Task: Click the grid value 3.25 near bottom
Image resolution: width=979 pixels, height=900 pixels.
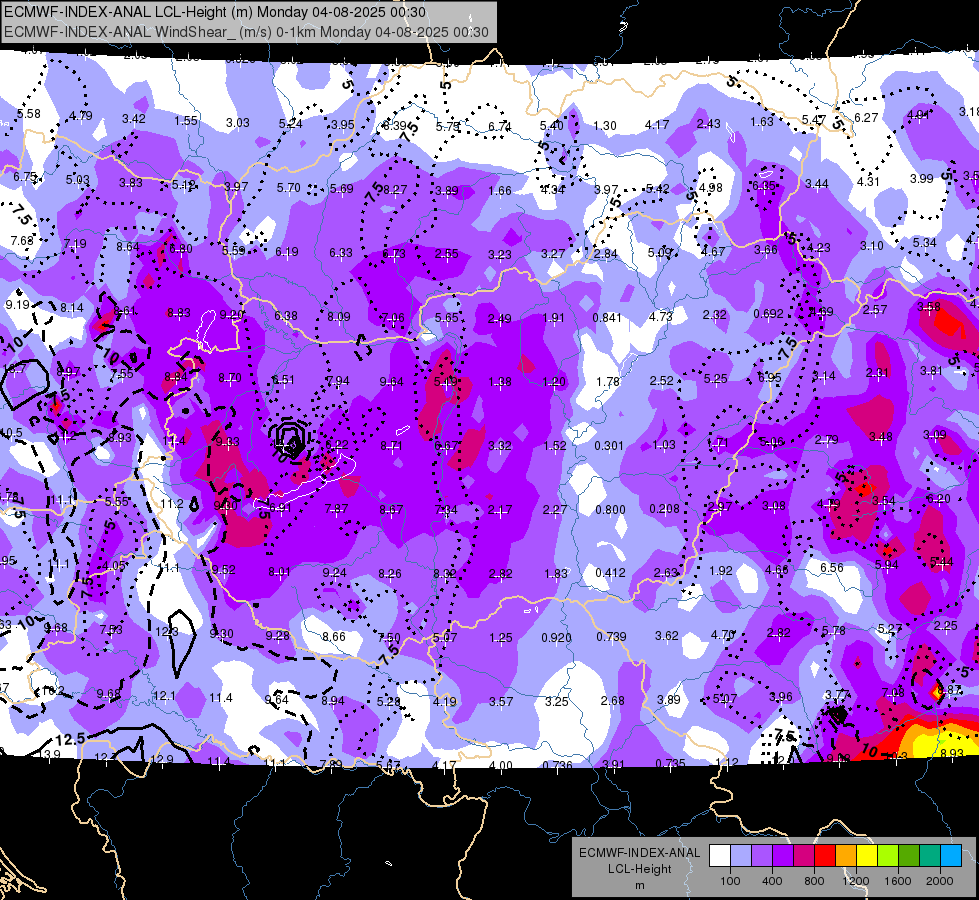Action: coord(556,701)
